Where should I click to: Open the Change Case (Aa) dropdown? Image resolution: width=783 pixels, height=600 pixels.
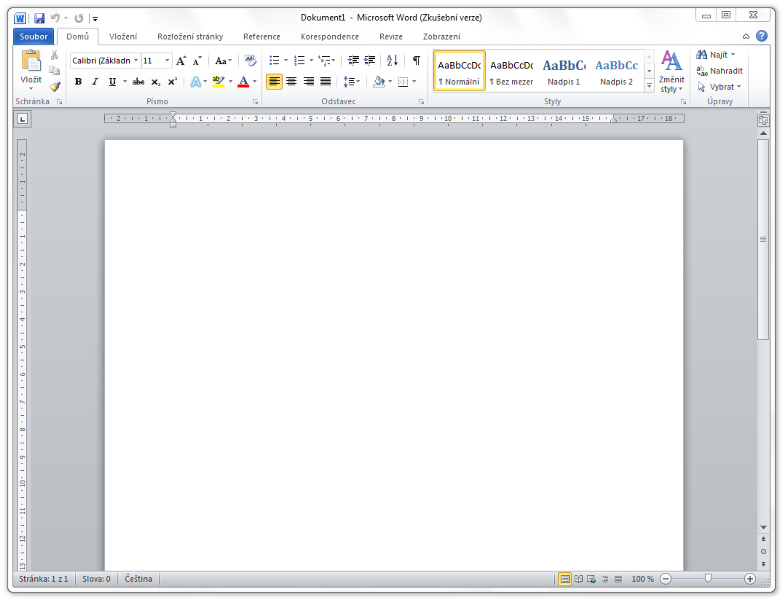click(x=223, y=60)
